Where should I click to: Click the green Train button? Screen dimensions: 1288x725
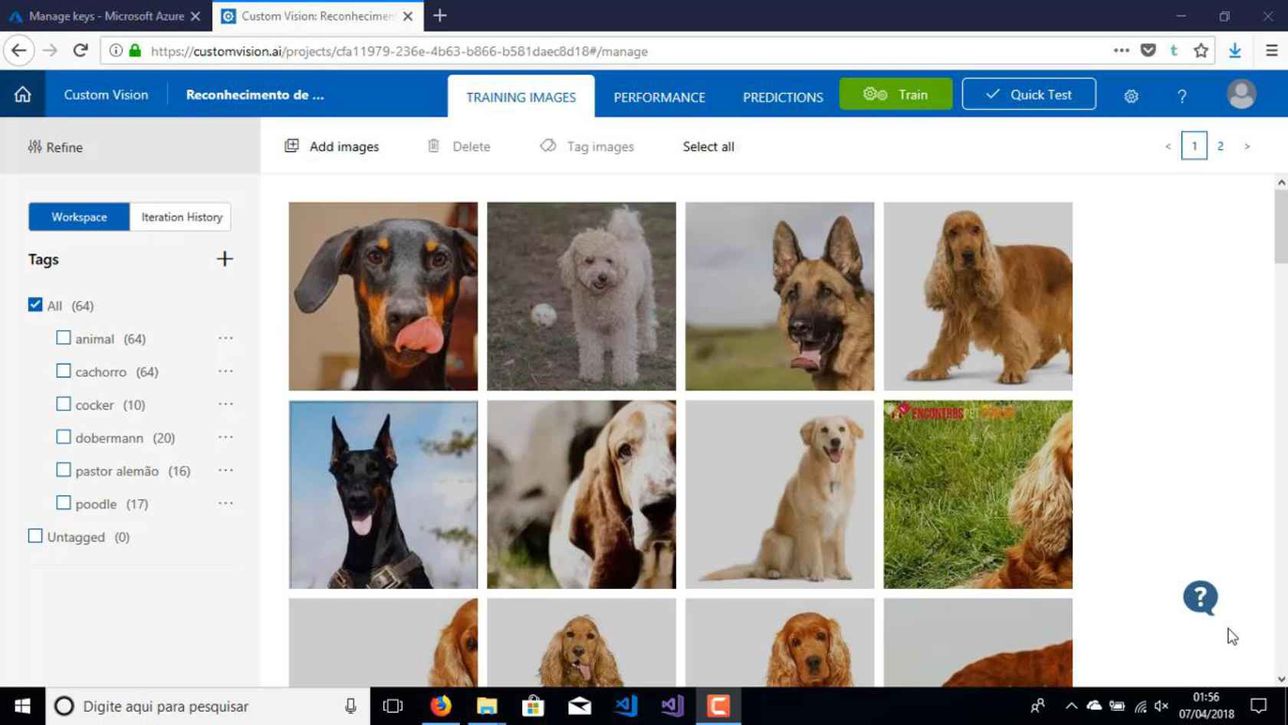[896, 94]
